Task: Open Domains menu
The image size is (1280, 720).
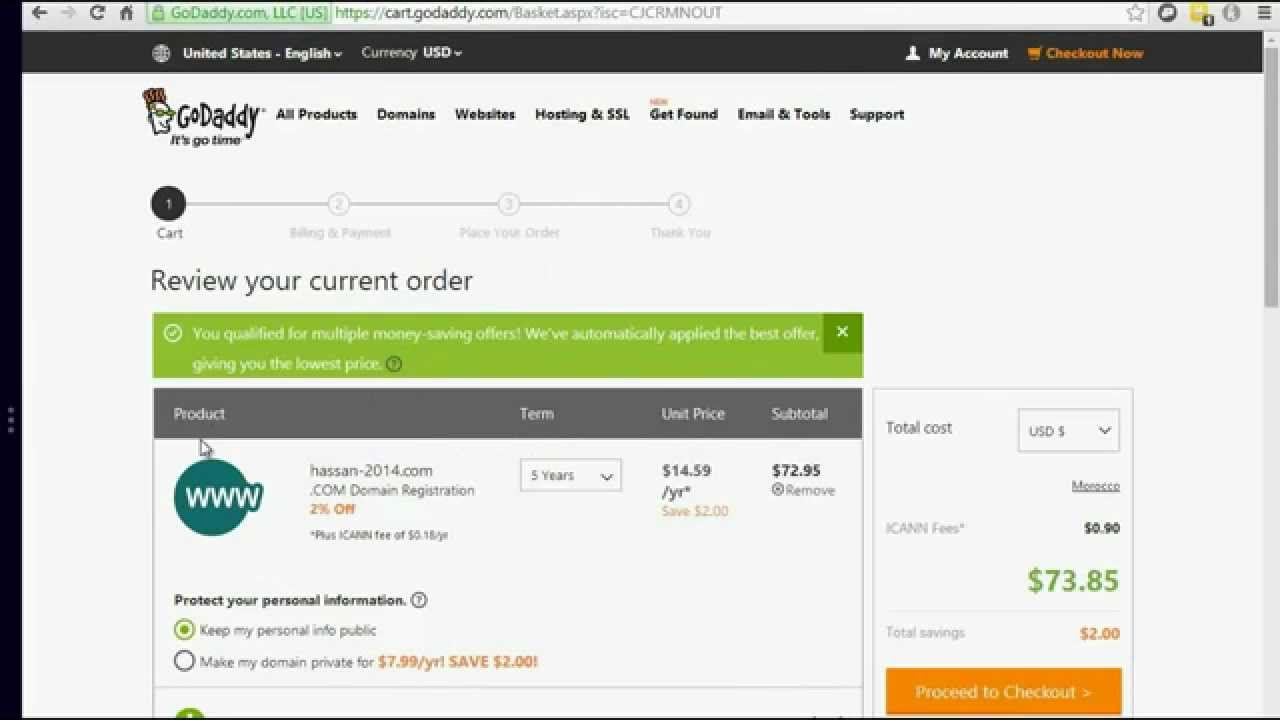Action: 406,114
